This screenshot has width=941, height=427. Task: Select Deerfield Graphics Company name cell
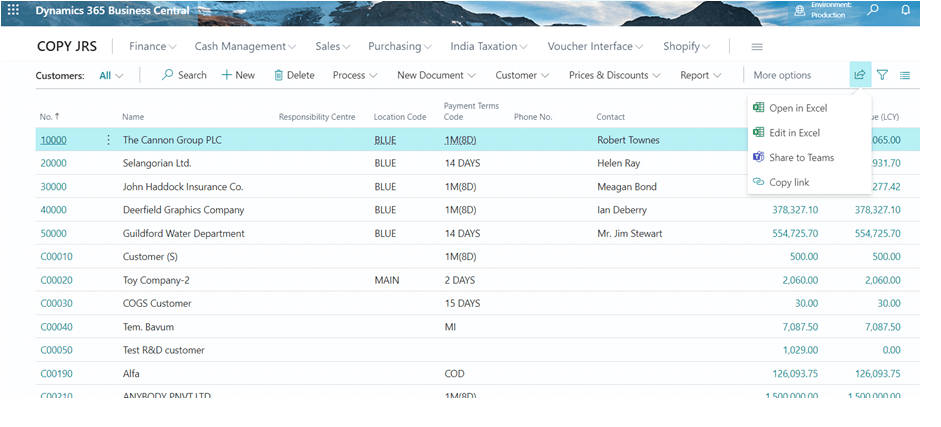tap(184, 210)
